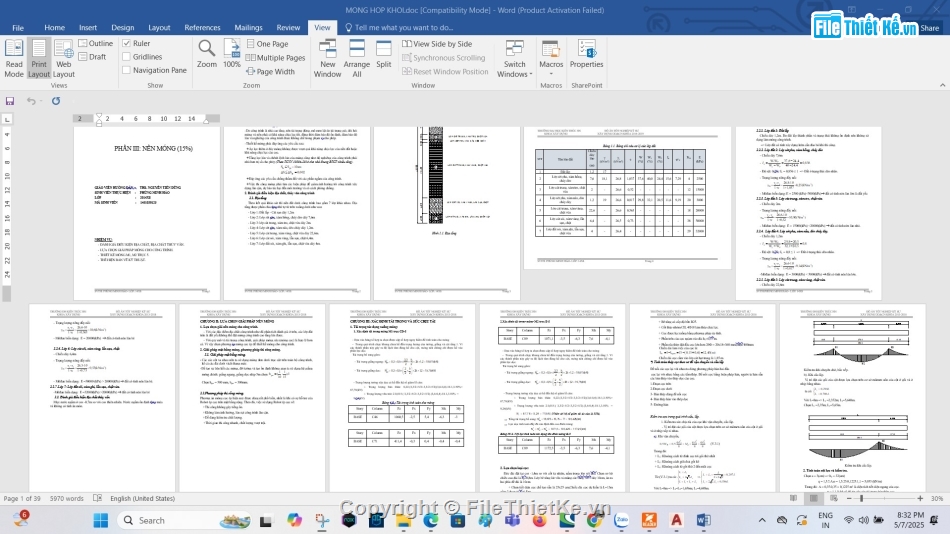Select Print Layout in status bar
The width and height of the screenshot is (950, 534).
pos(814,498)
